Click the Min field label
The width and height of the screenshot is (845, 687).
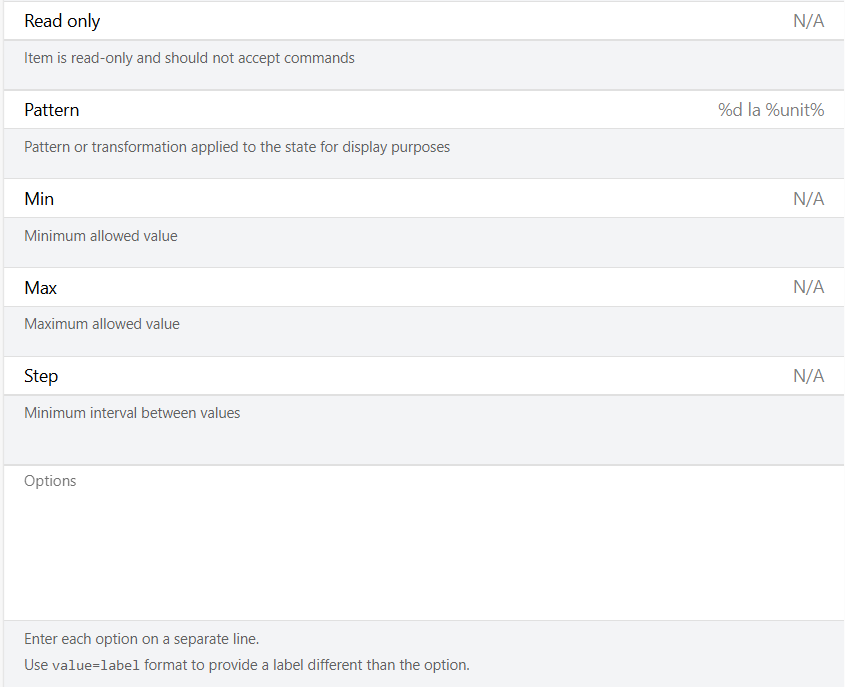click(x=39, y=199)
